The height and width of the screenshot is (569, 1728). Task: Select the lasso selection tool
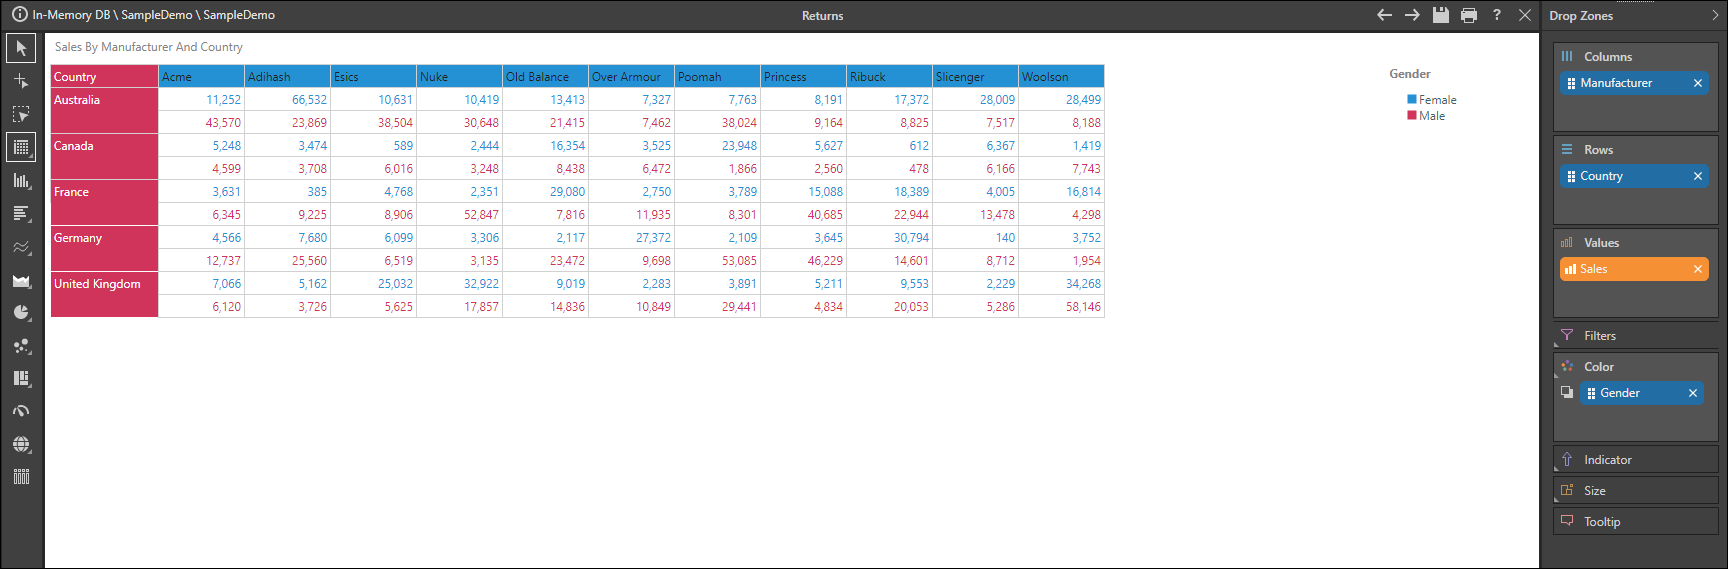21,114
